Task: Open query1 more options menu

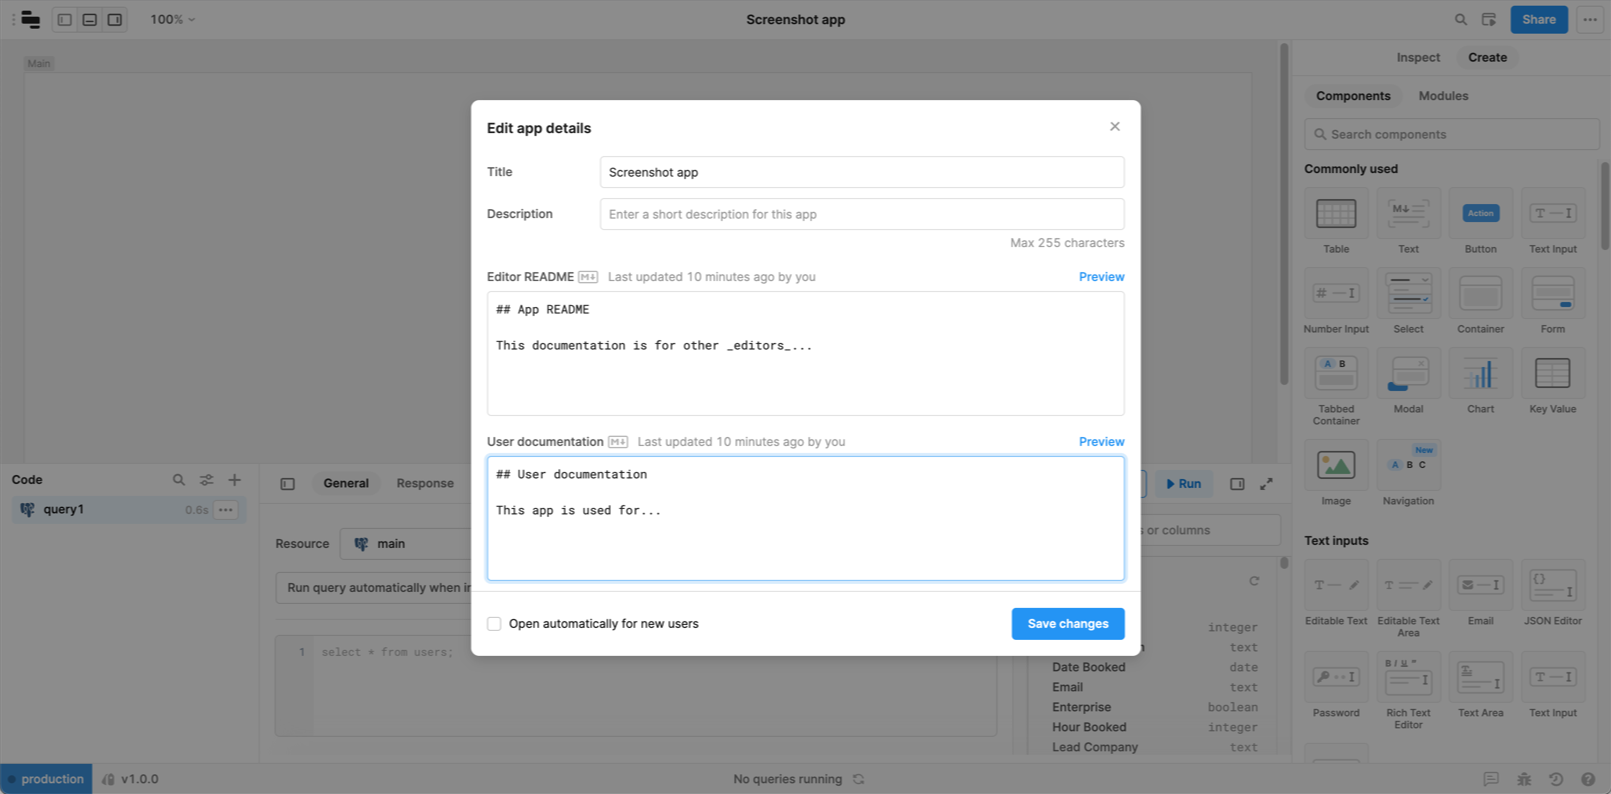Action: (226, 510)
